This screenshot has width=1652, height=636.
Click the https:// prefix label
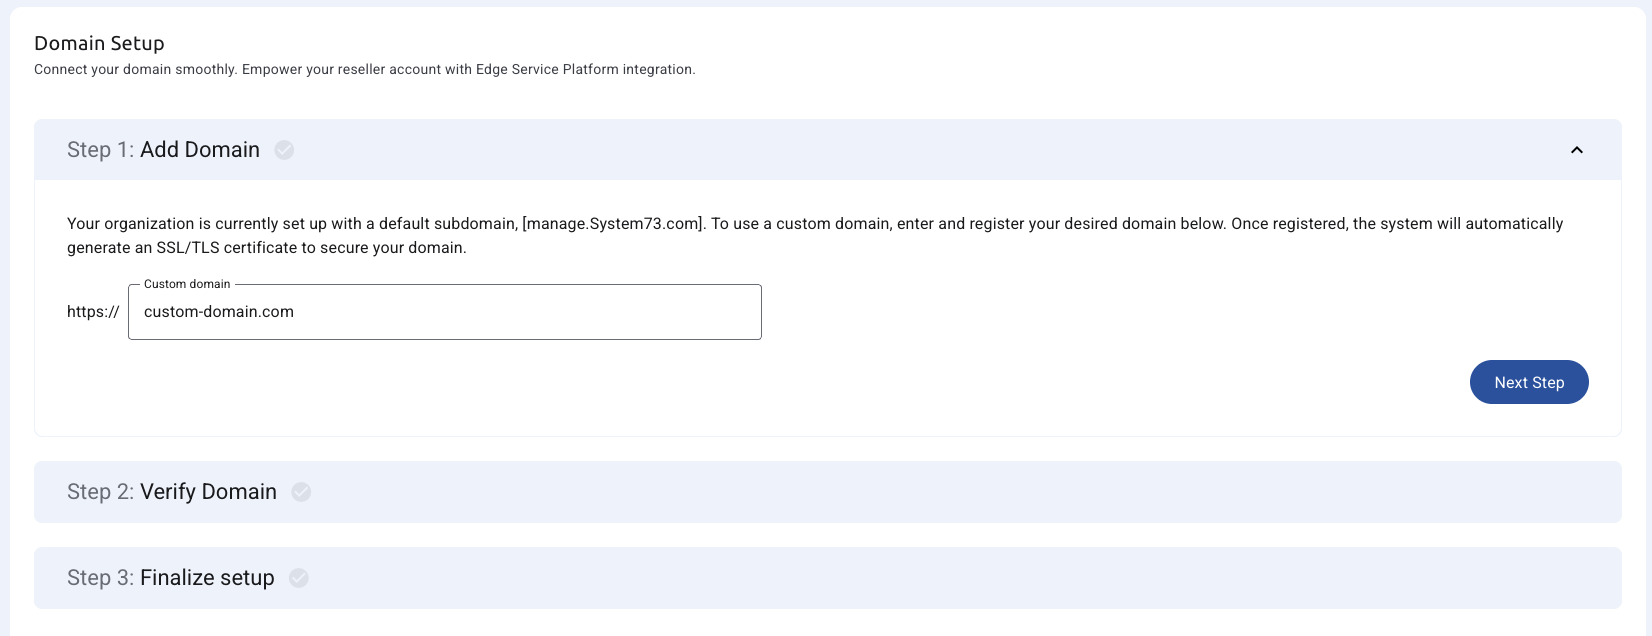click(93, 312)
